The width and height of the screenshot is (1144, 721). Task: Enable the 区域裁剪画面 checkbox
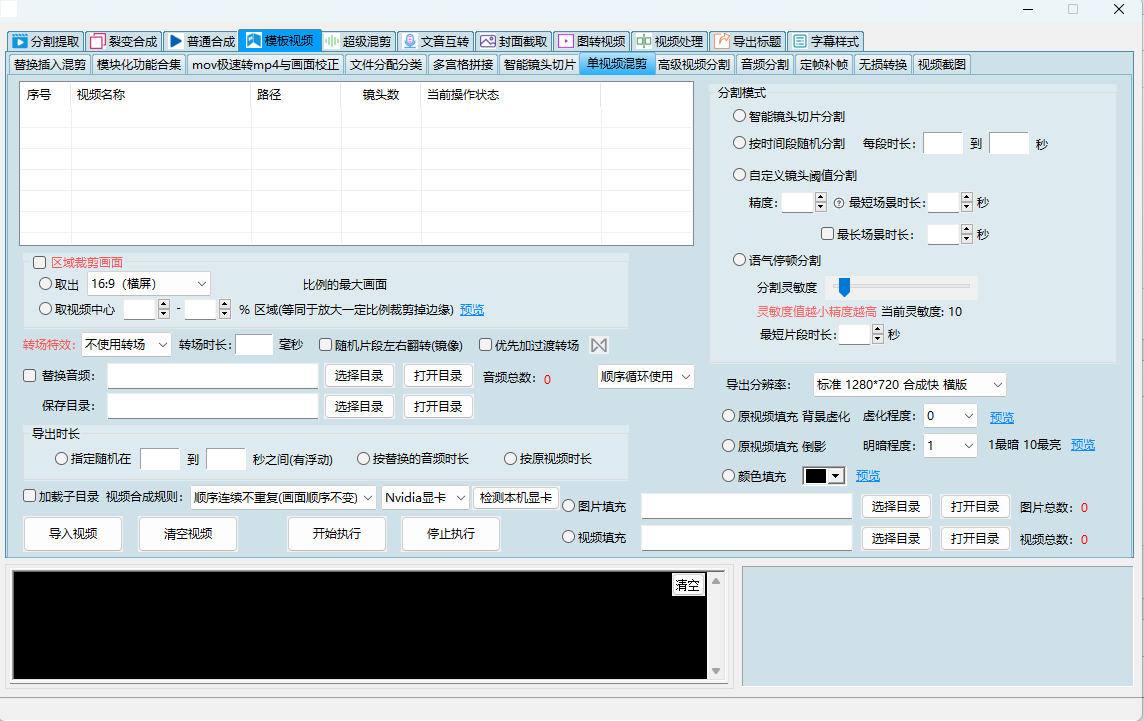[x=39, y=263]
